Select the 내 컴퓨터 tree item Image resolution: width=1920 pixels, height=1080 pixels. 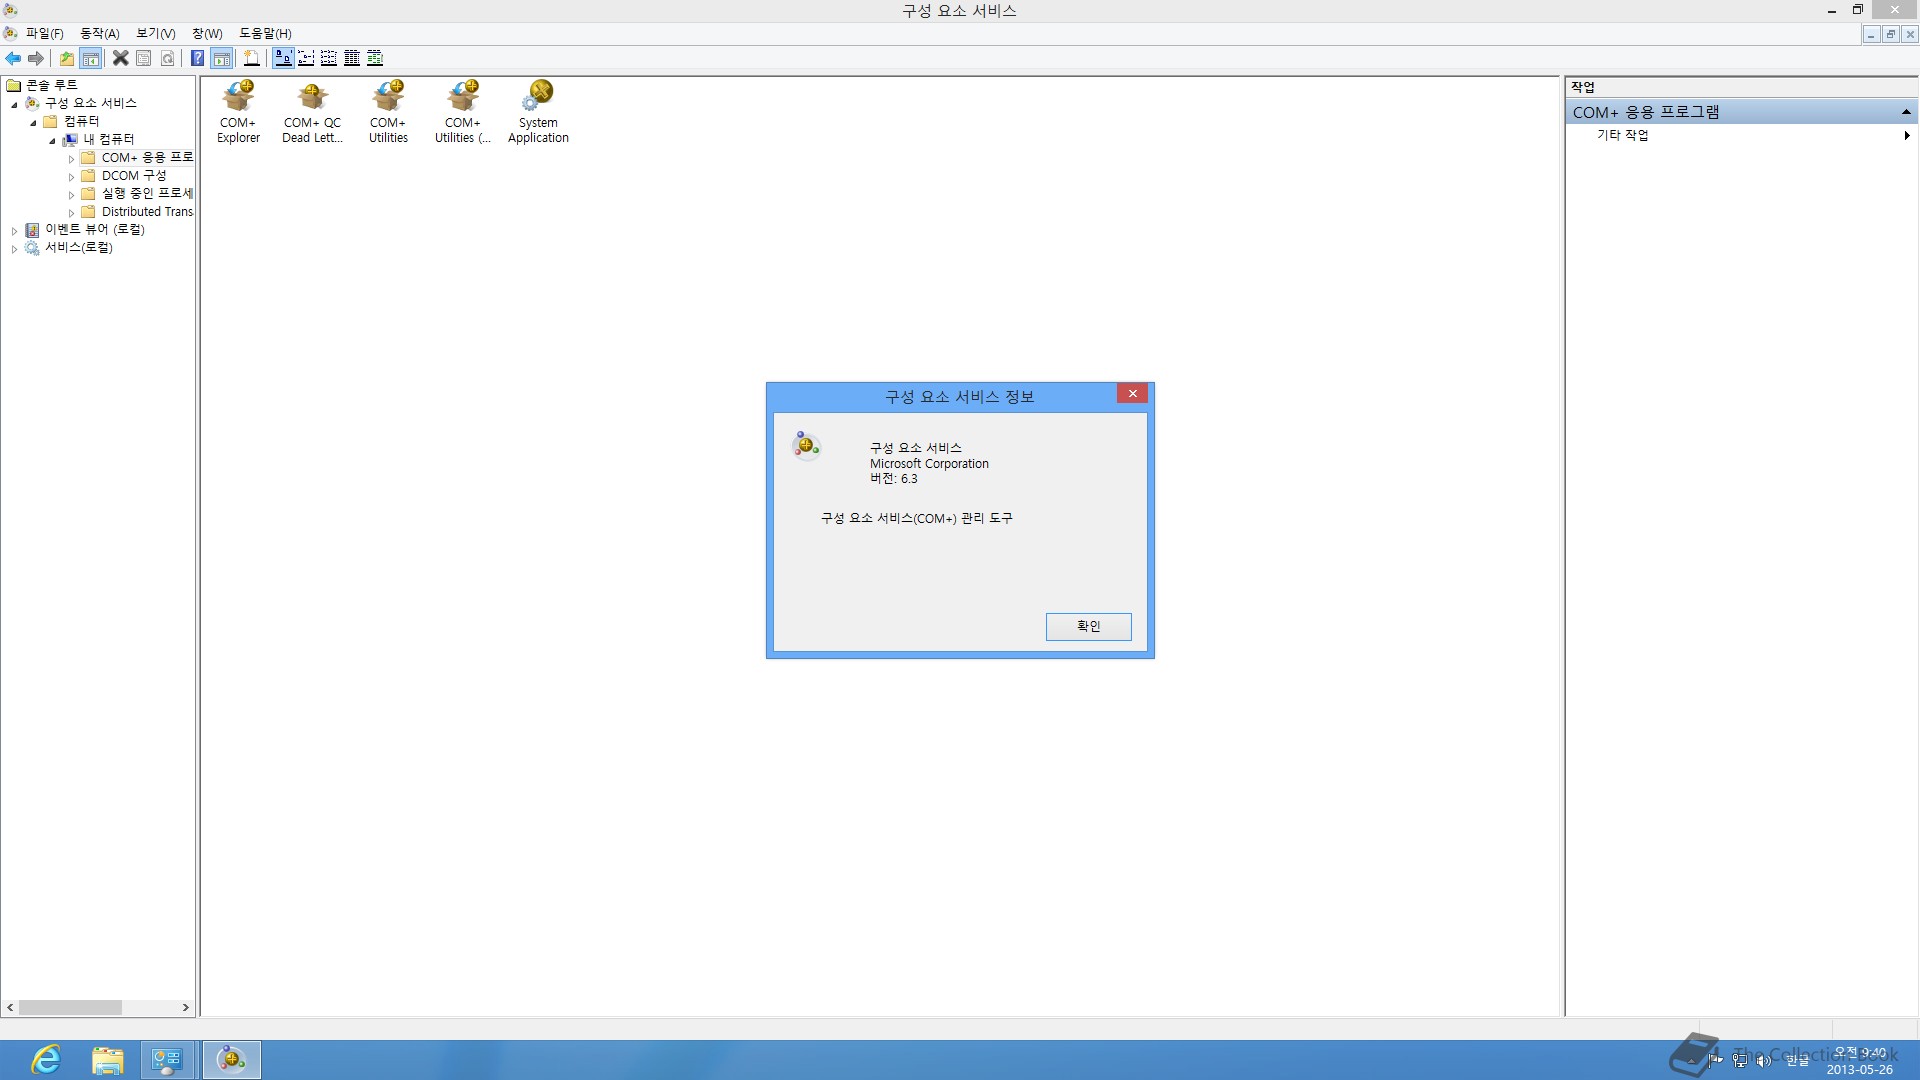click(108, 139)
